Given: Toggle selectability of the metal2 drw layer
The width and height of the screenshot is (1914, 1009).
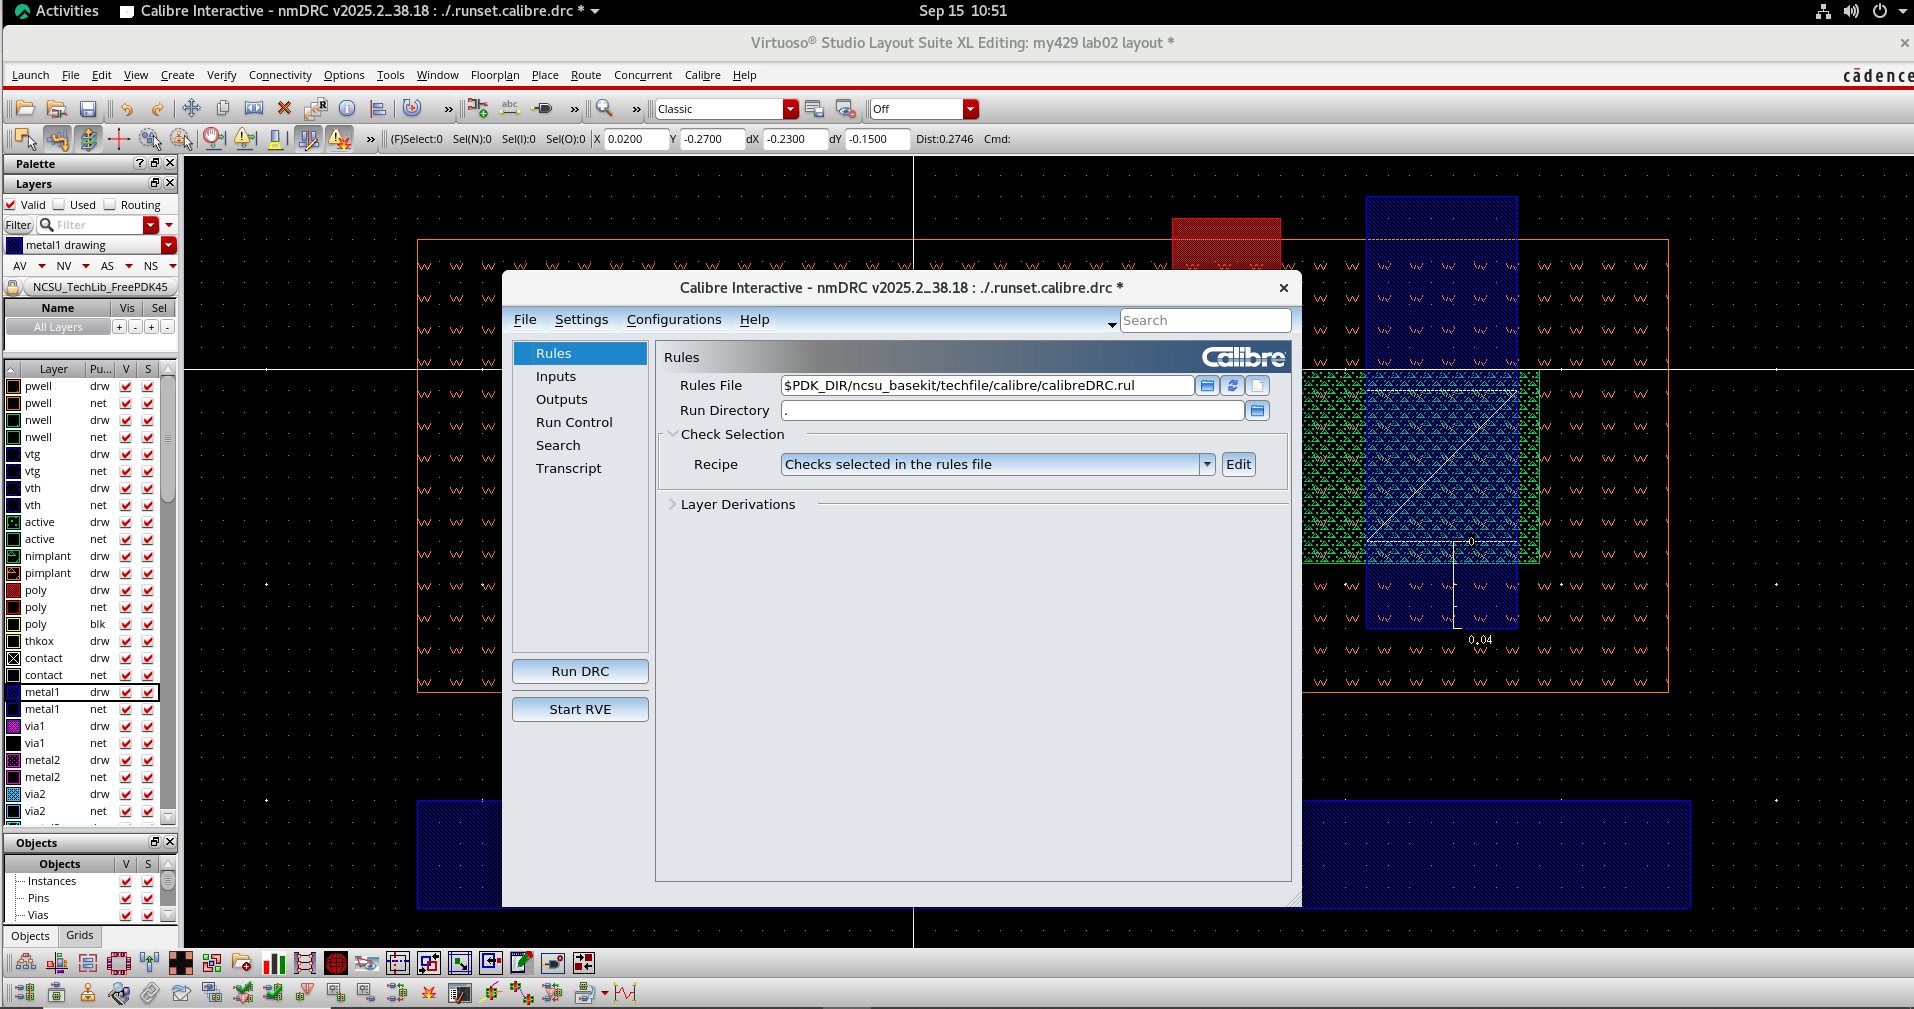Looking at the screenshot, I should 148,761.
